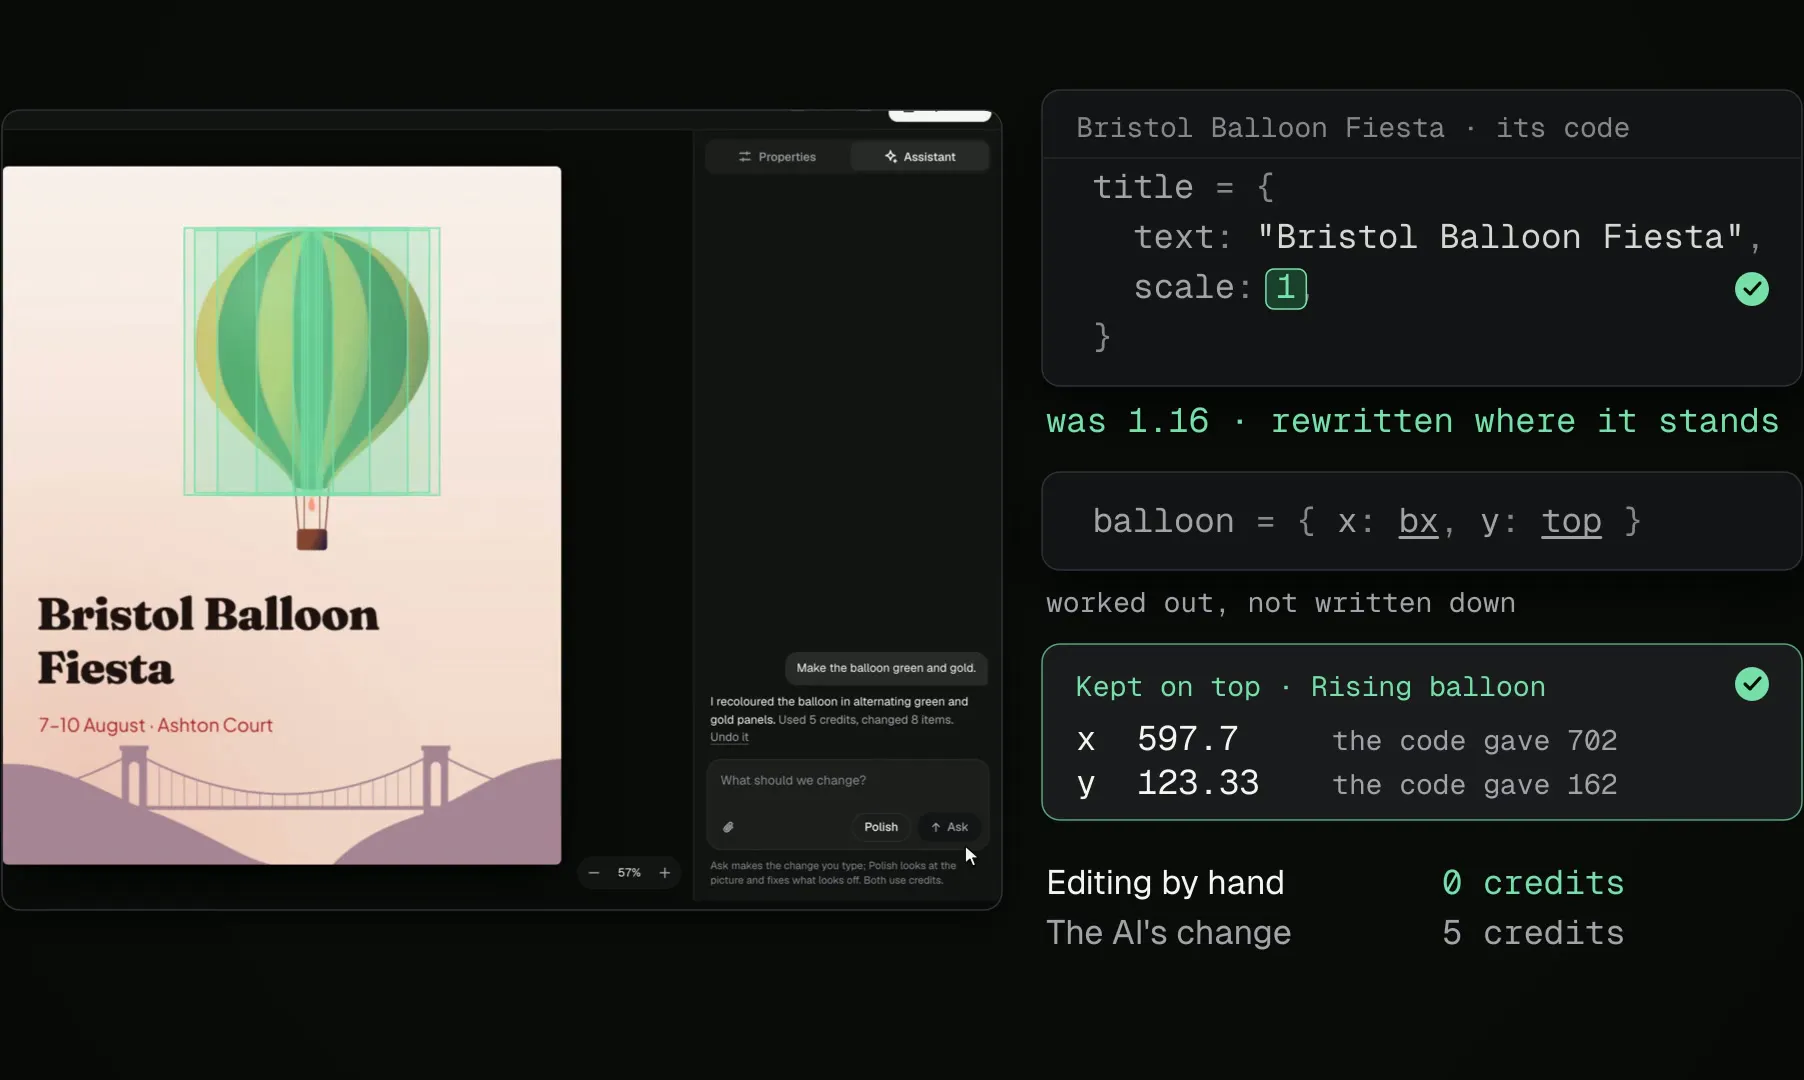Zoom out with the minus button
The image size is (1804, 1080).
(594, 873)
